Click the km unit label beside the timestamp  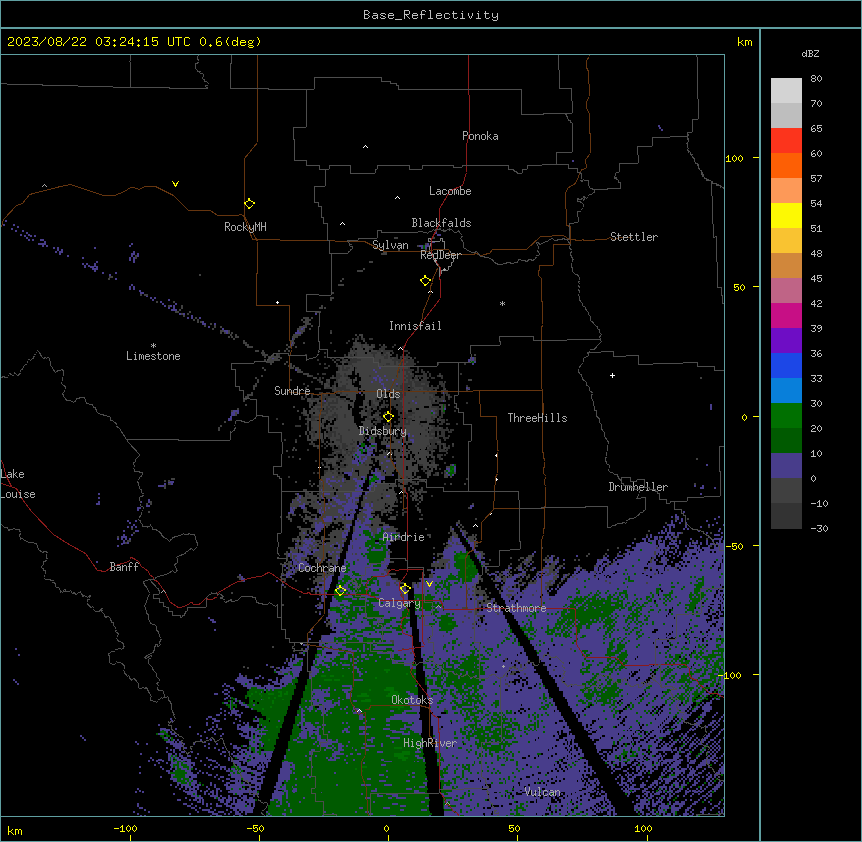745,42
